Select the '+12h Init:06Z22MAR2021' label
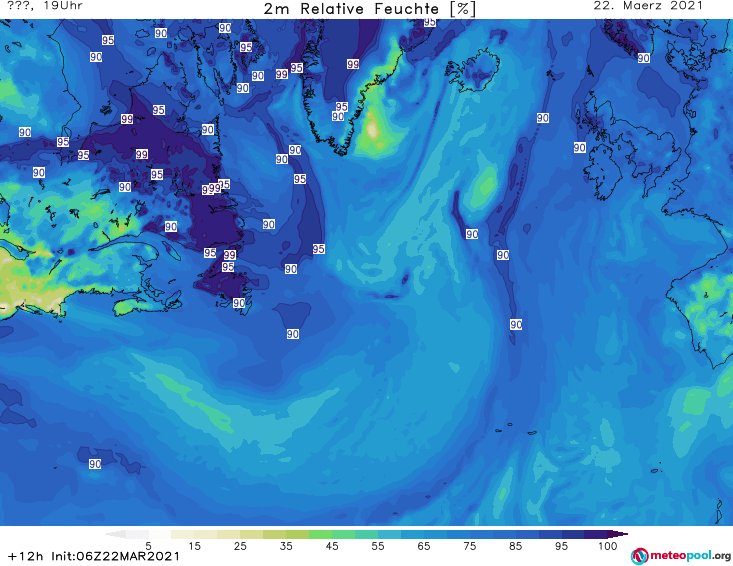Viewport: 733px width, 566px height. point(94,556)
